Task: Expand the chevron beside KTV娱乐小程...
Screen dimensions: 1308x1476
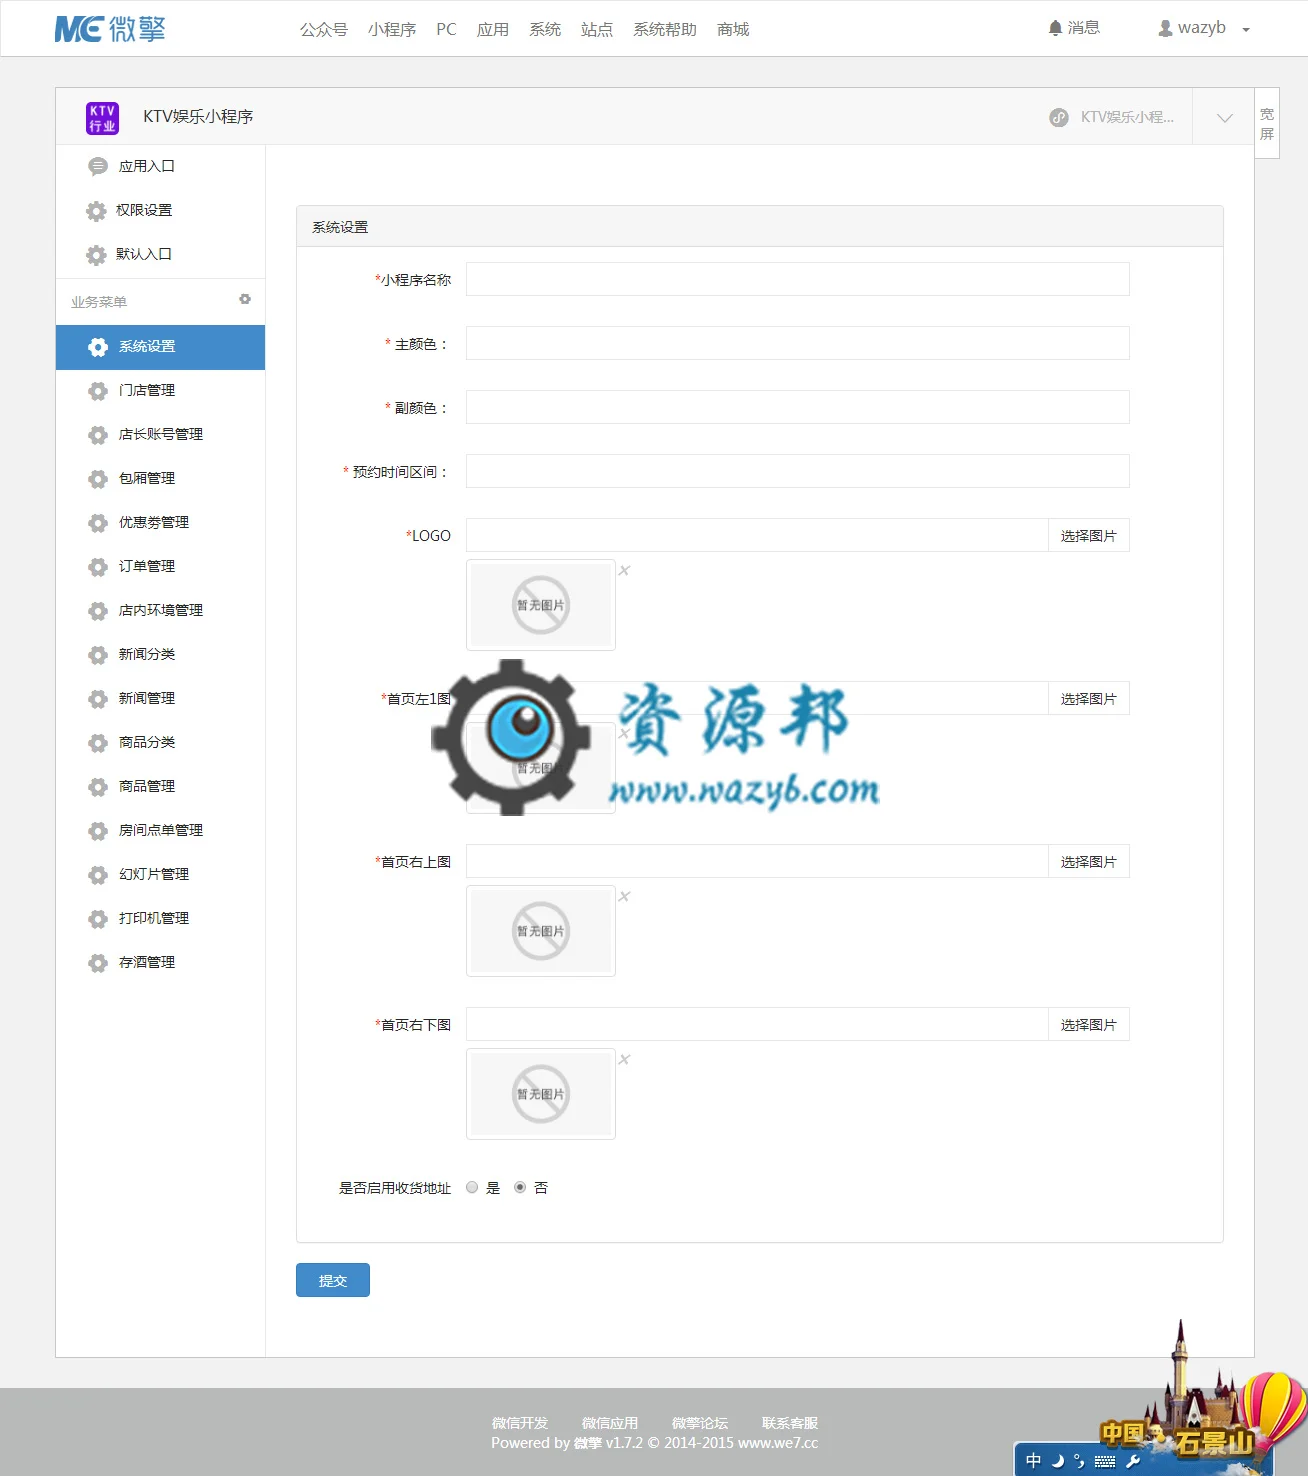Action: 1224,118
